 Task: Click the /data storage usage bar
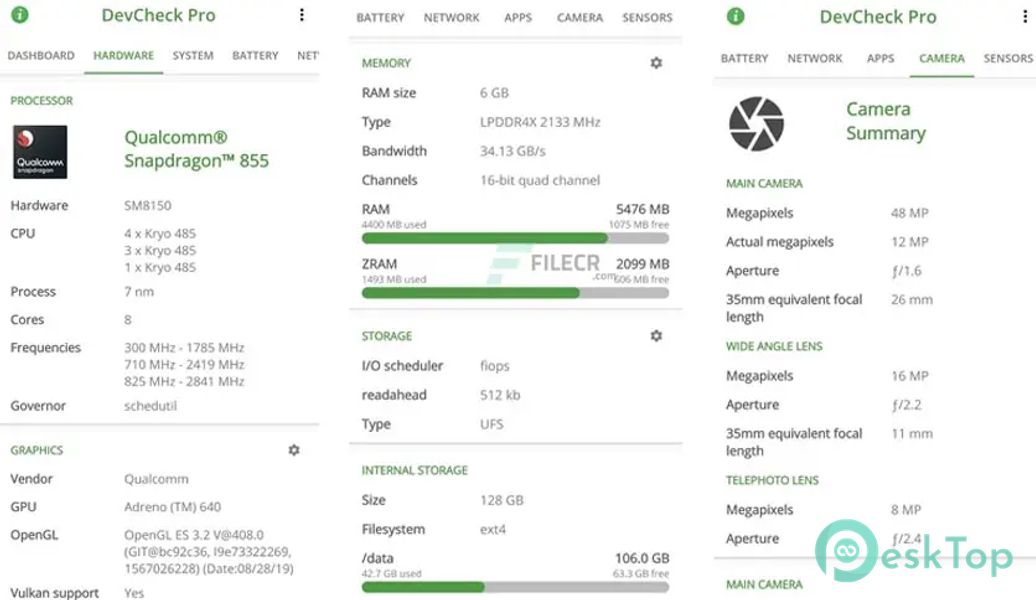pos(515,587)
